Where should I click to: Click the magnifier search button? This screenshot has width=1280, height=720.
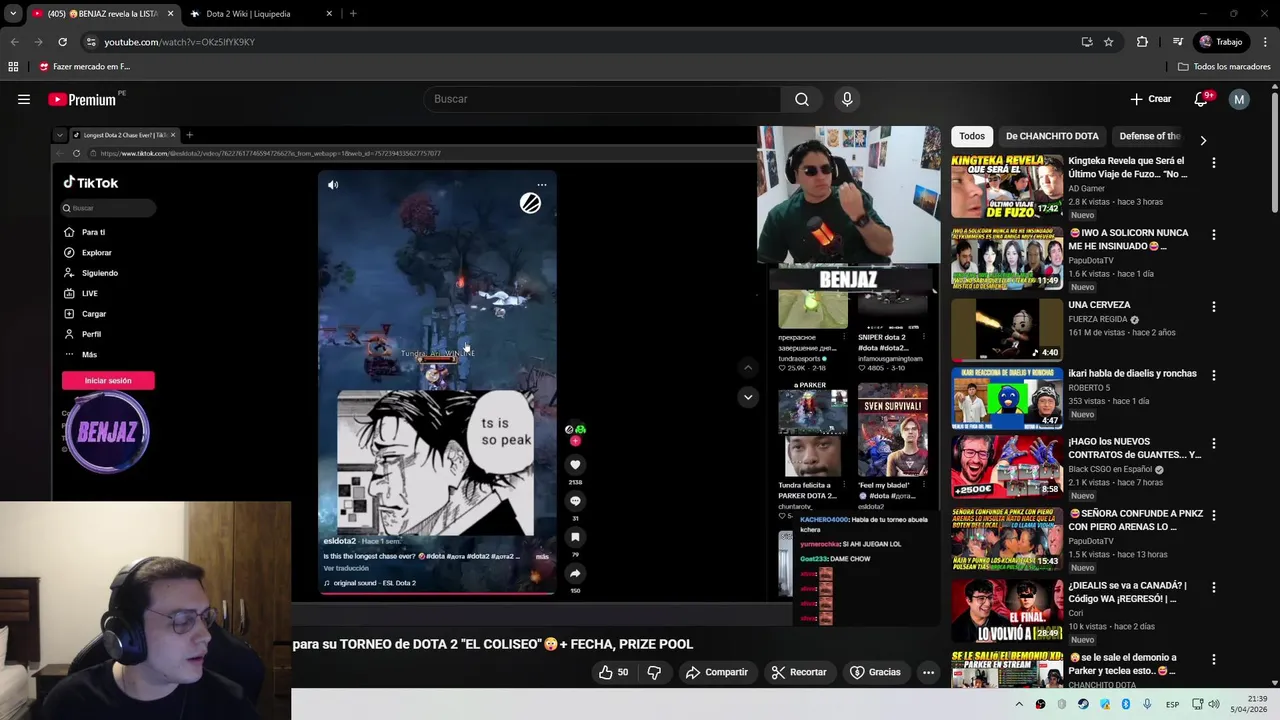pos(802,99)
